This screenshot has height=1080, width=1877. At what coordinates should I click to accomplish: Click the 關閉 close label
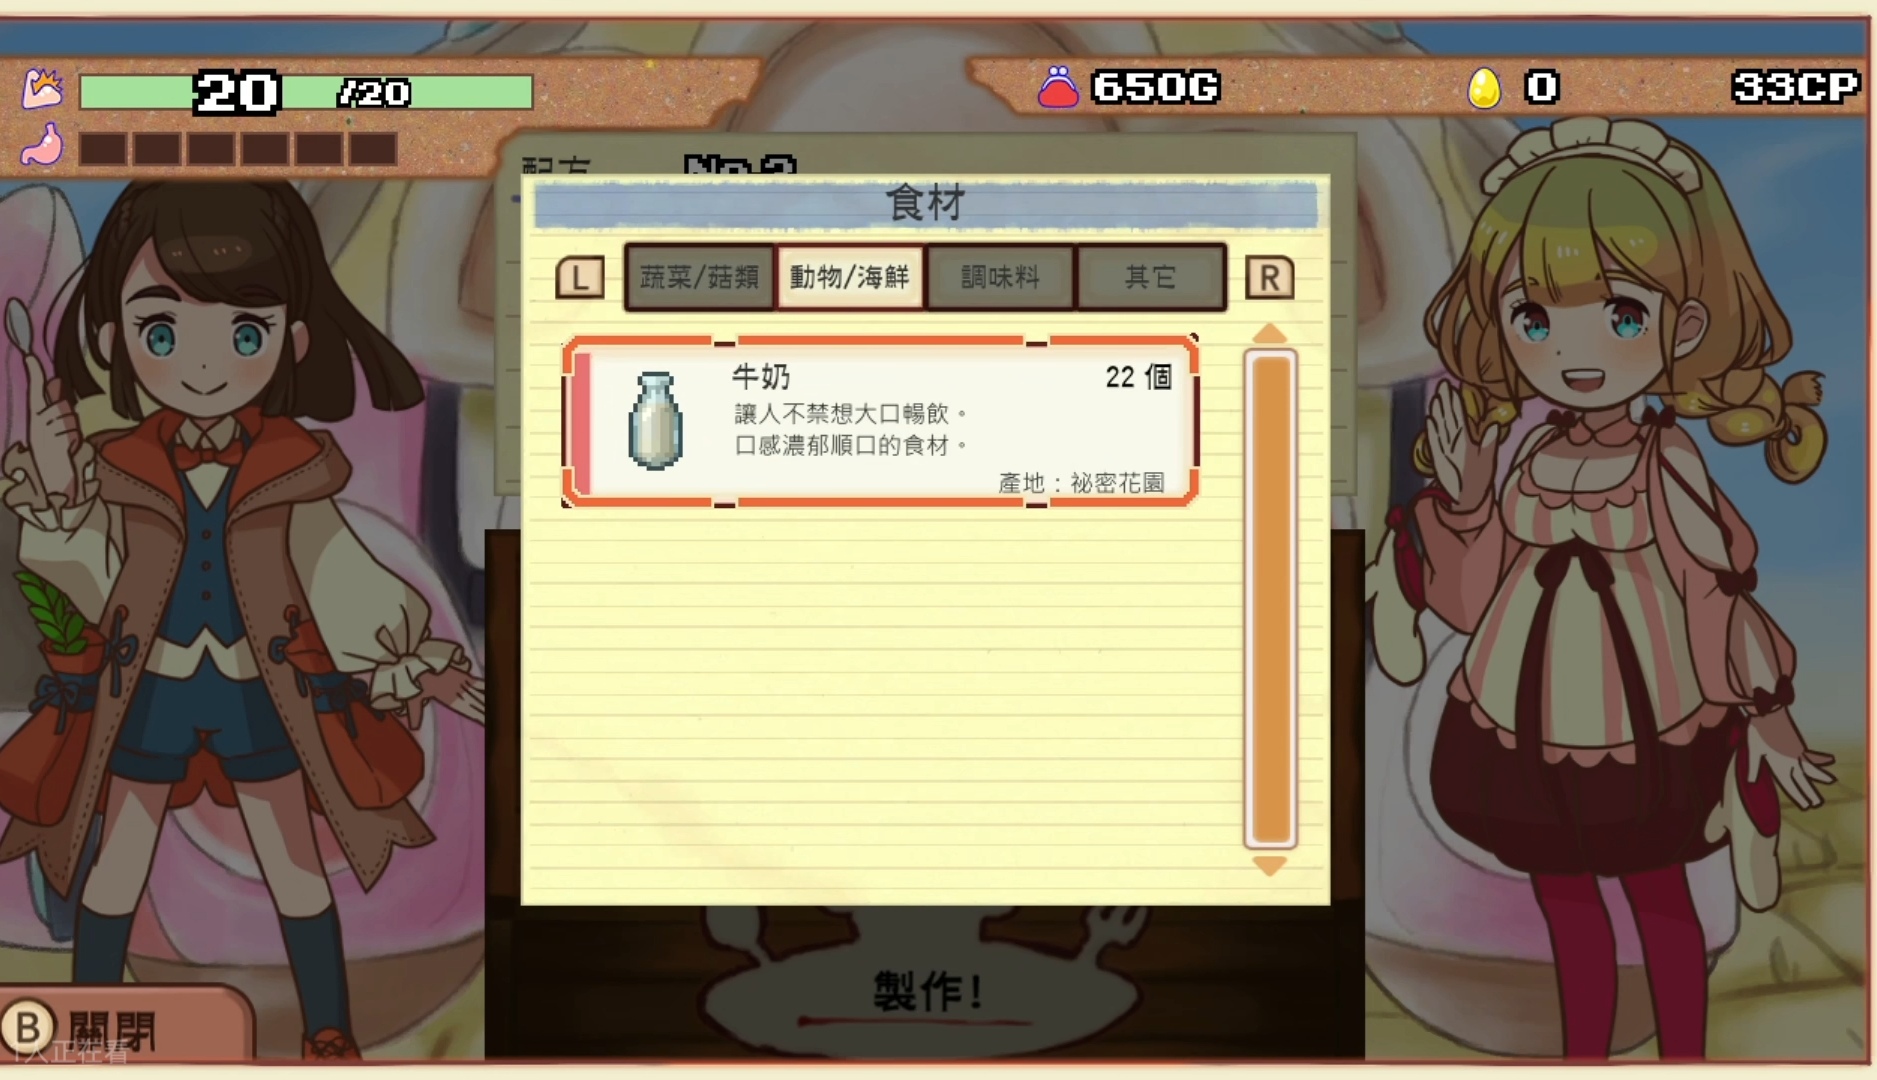point(113,1030)
